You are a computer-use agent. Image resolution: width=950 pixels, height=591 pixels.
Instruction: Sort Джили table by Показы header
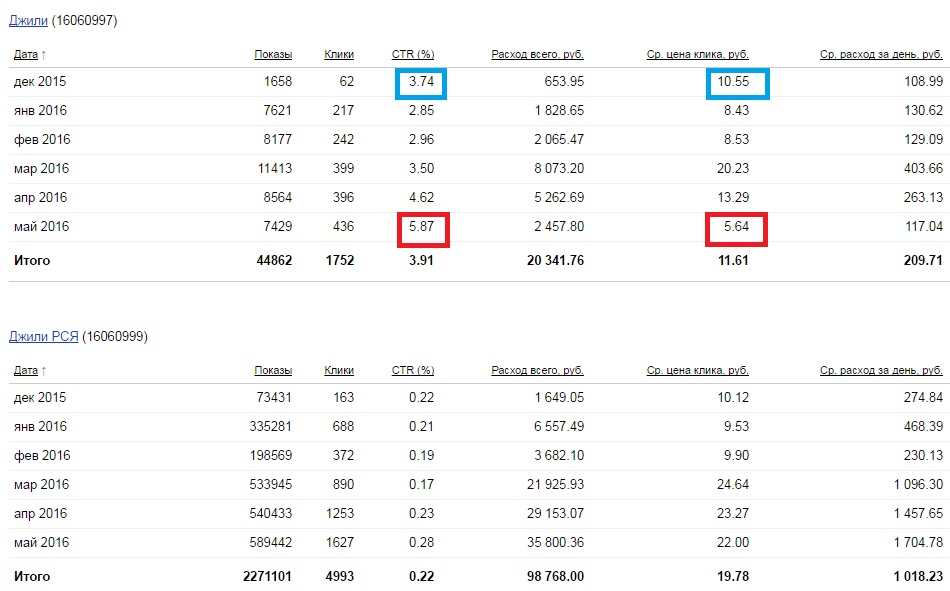click(x=273, y=54)
